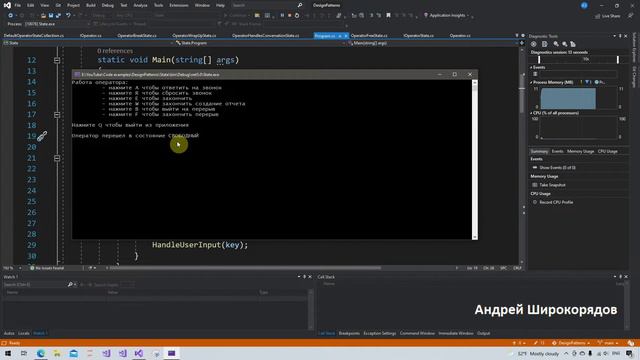Switch to OperatorFreeState.cs tab
Image resolution: width=640 pixels, height=360 pixels.
[369, 36]
